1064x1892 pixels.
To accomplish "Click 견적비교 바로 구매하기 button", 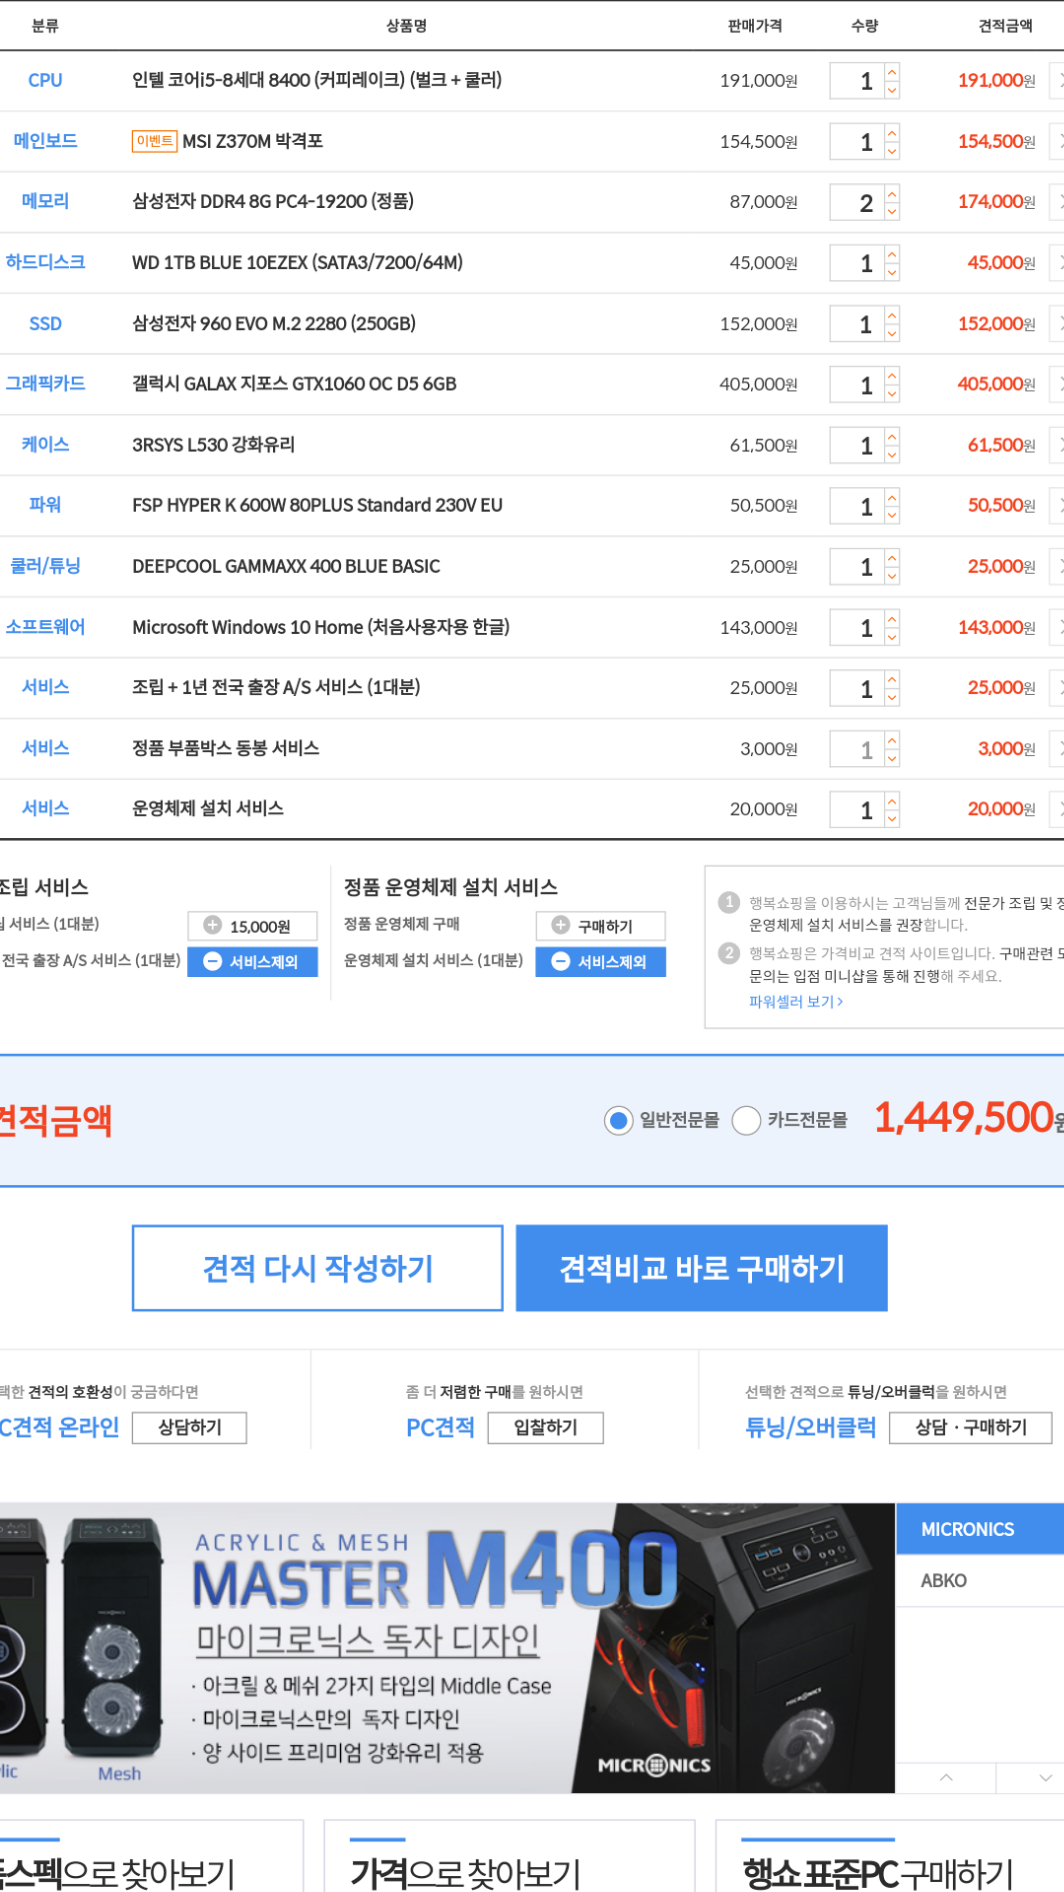I will (x=701, y=1268).
